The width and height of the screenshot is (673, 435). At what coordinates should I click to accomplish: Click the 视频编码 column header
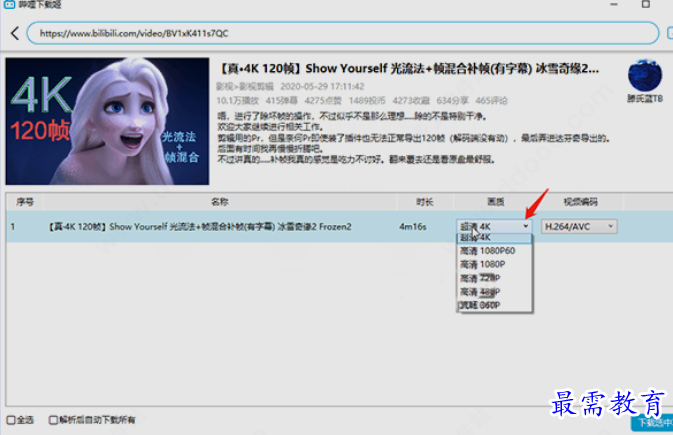(x=580, y=202)
